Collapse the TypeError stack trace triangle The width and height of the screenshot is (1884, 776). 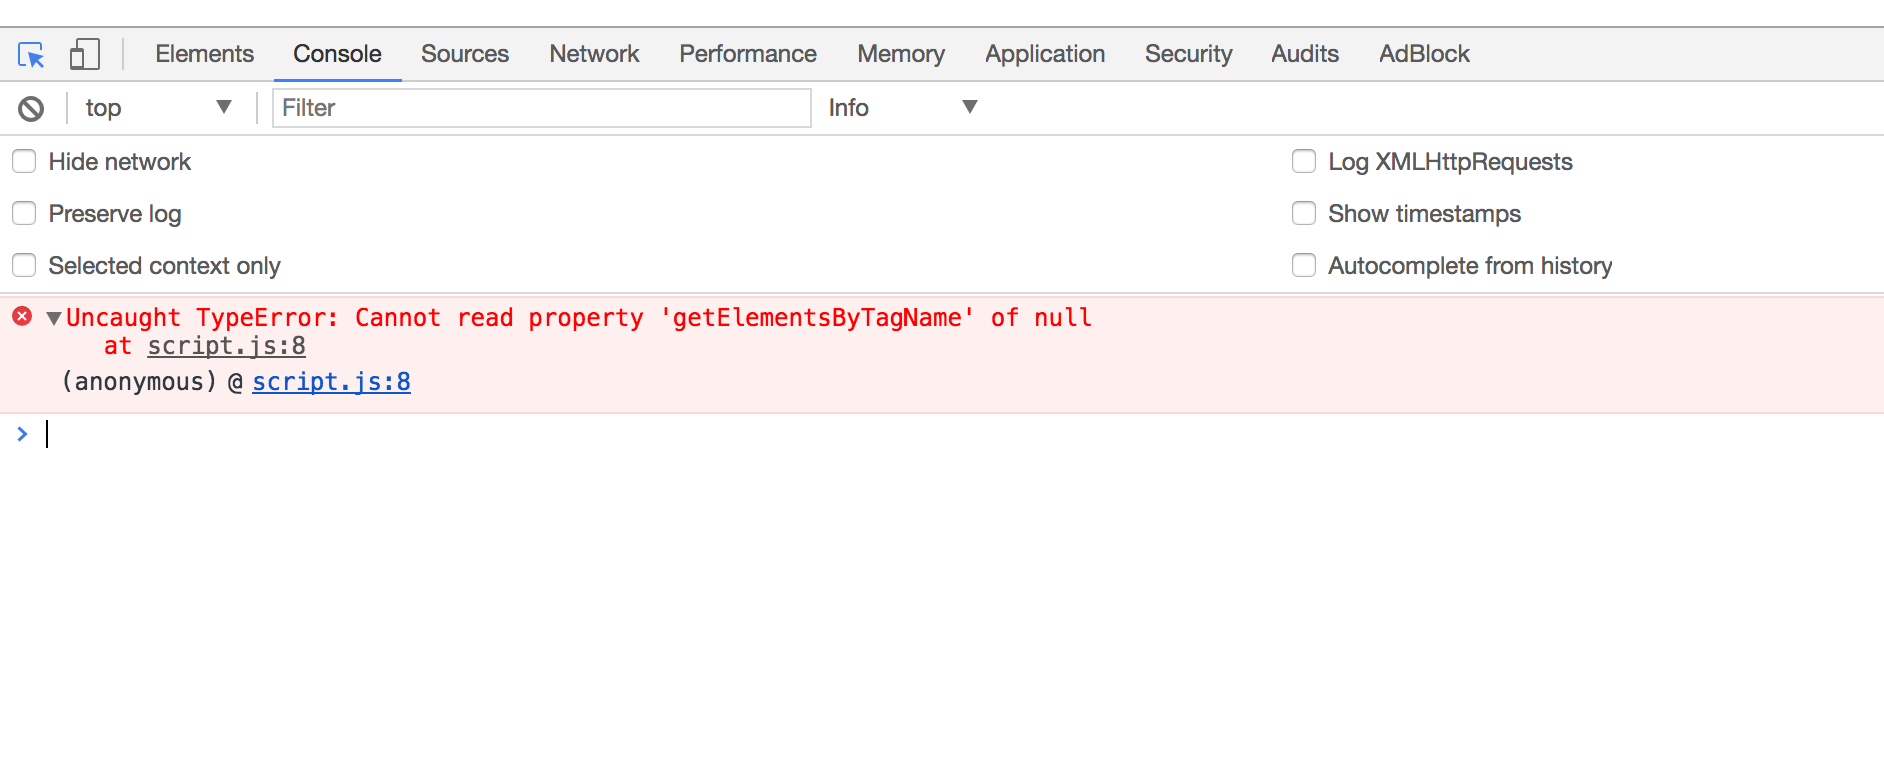[54, 318]
